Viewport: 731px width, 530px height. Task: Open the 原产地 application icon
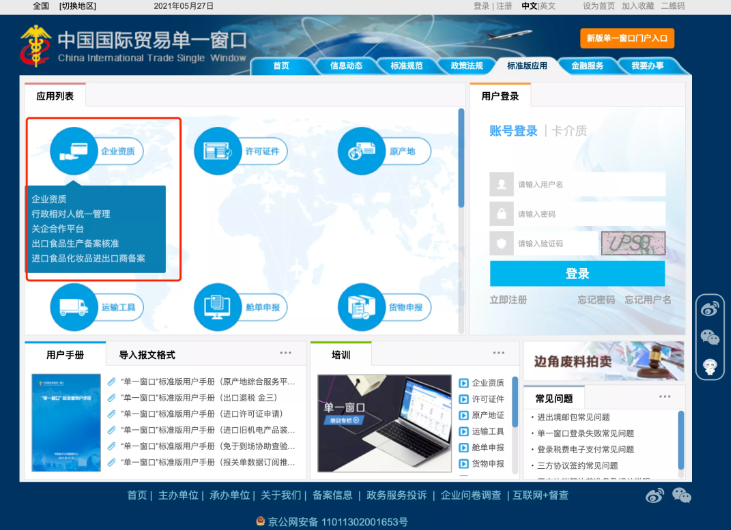pos(362,151)
